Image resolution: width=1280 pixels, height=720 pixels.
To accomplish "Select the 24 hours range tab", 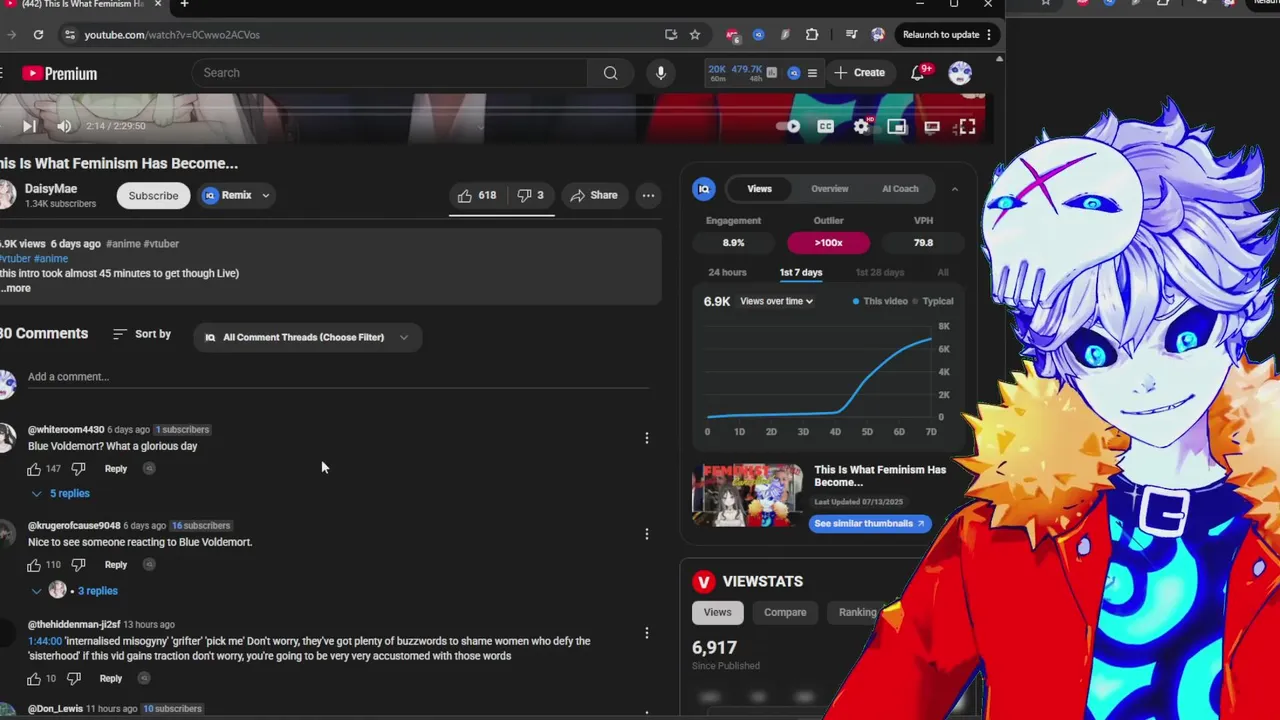I will click(727, 272).
